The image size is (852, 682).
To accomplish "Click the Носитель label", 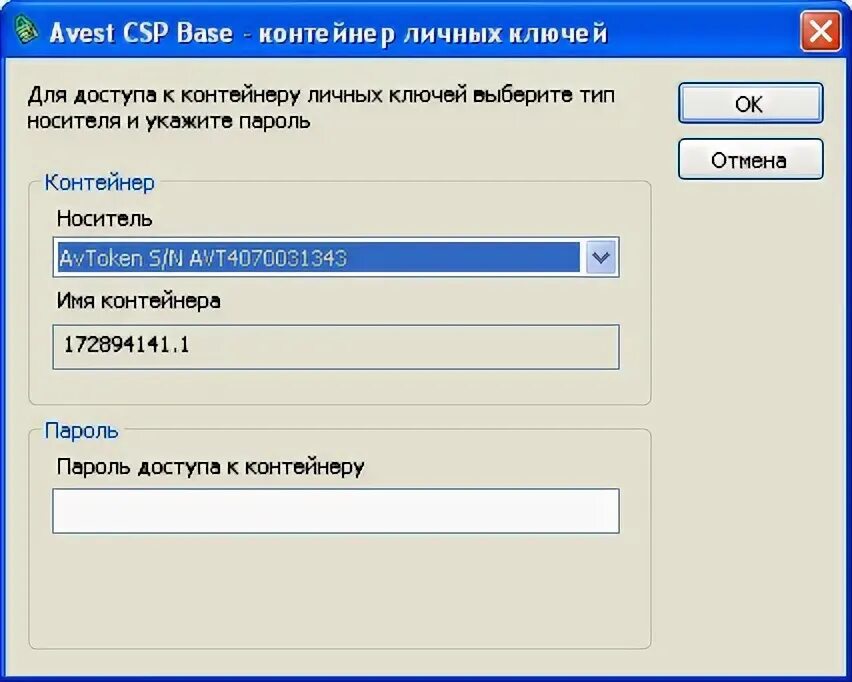I will point(104,219).
